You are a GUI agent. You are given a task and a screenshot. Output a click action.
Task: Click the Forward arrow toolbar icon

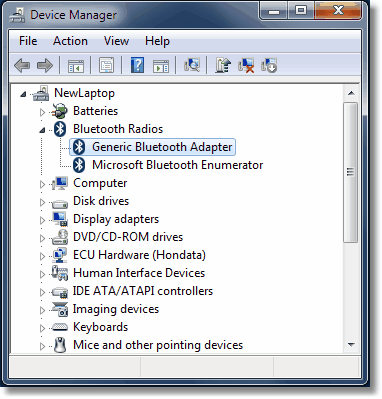pos(45,65)
